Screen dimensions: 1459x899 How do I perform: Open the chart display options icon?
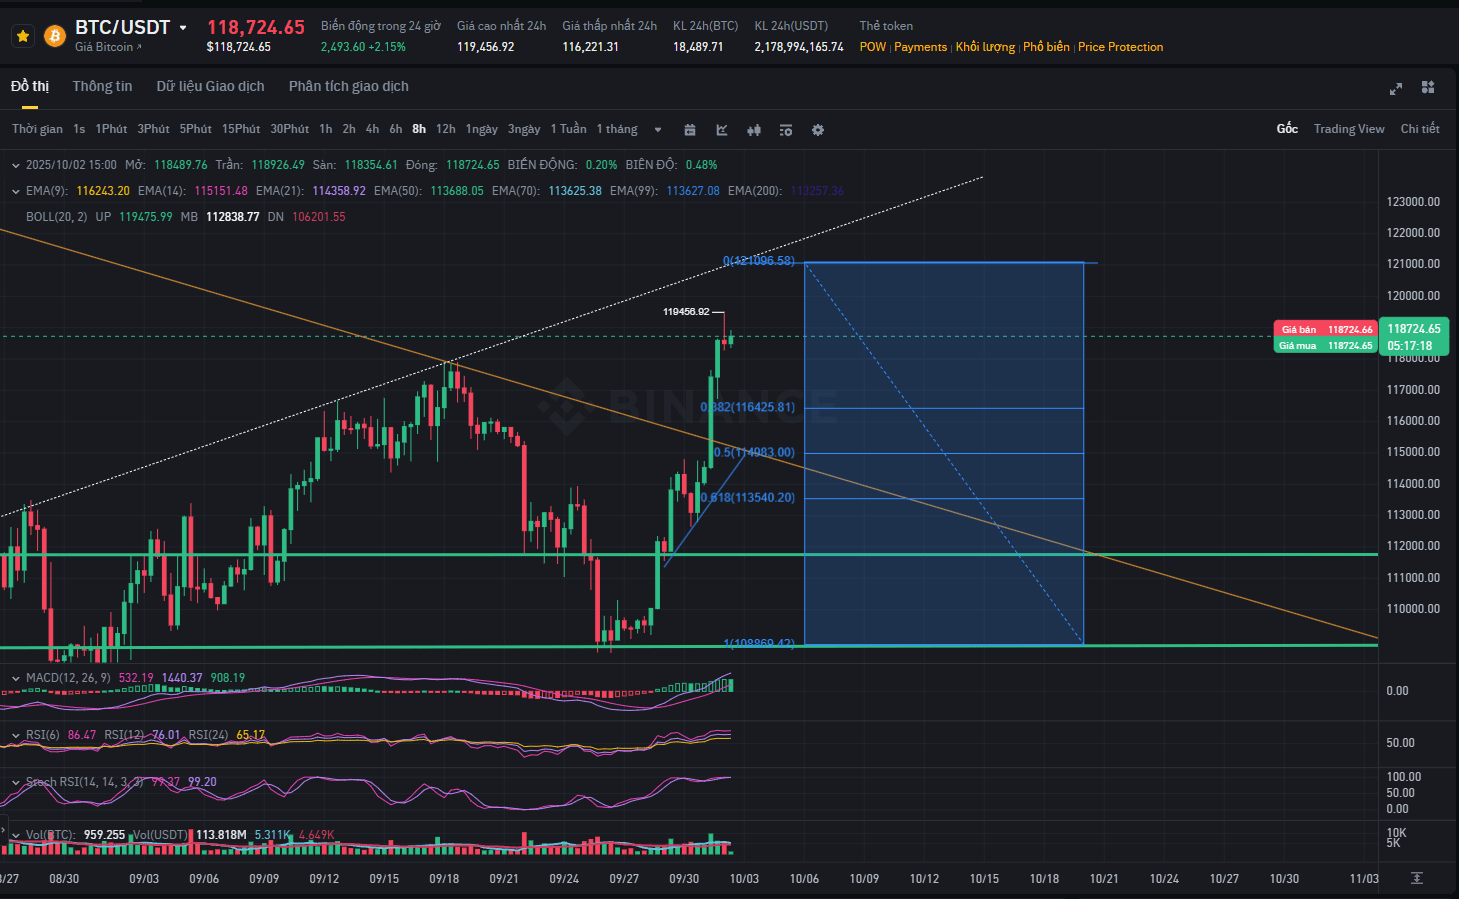coord(786,130)
